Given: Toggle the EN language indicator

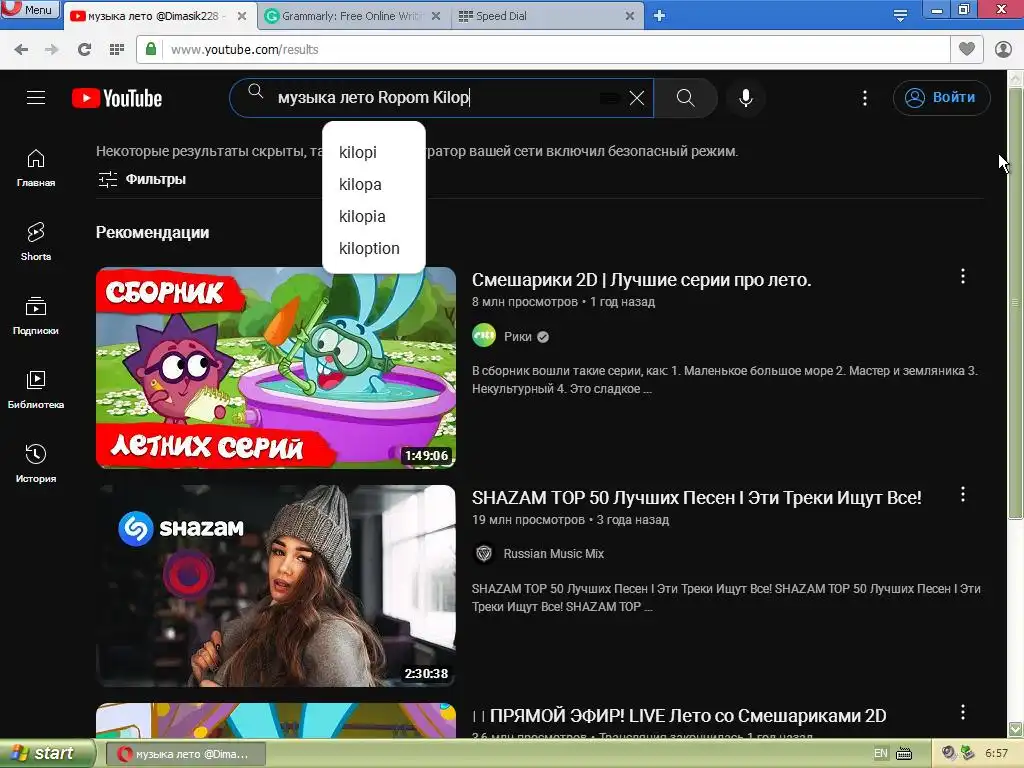Looking at the screenshot, I should [x=881, y=754].
